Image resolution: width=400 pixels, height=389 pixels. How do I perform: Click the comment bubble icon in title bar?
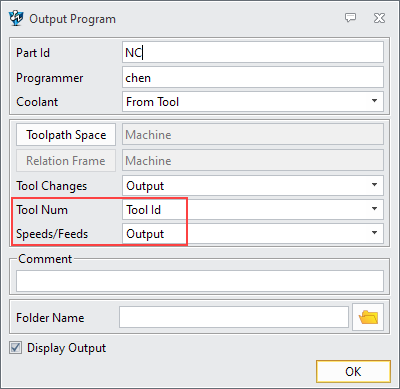pos(350,17)
